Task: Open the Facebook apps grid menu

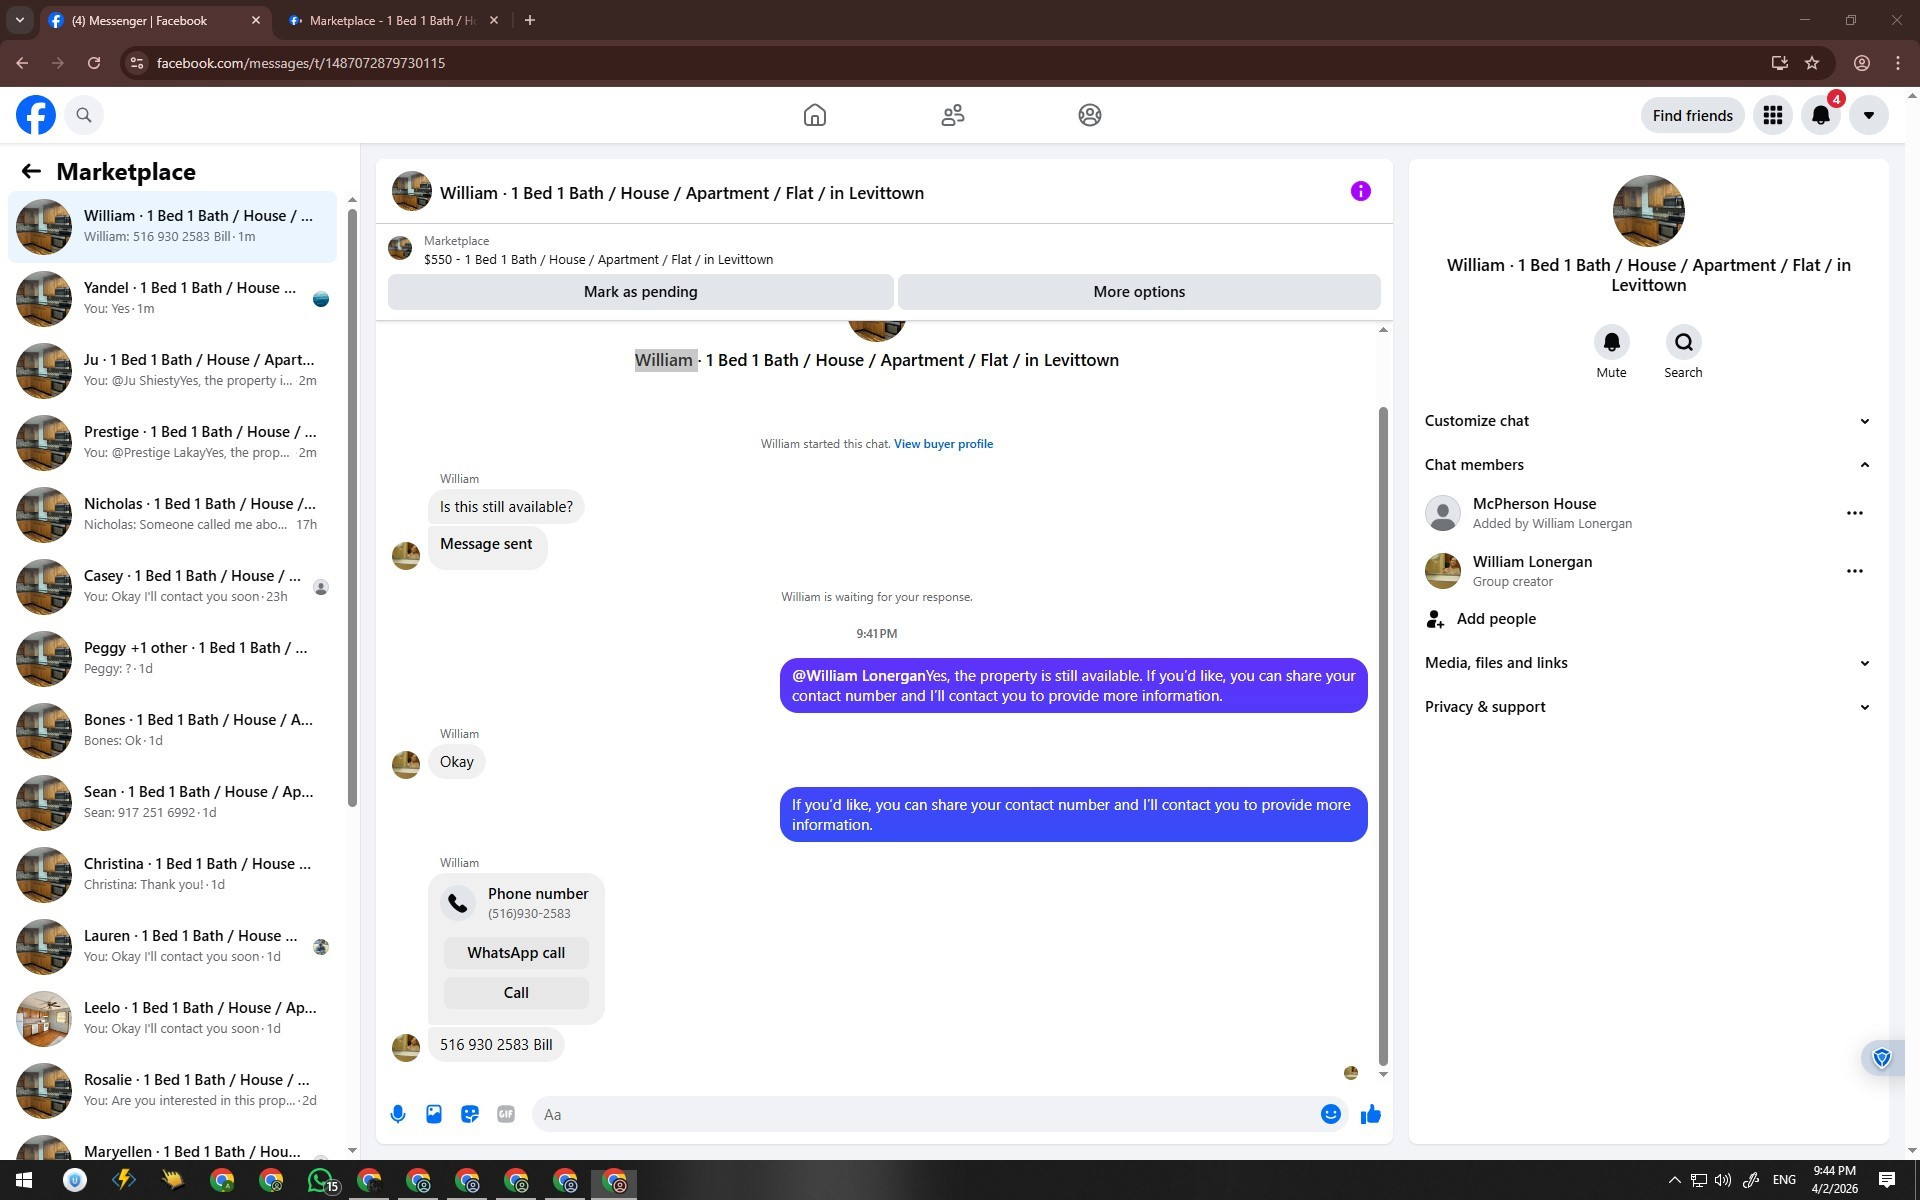Action: pyautogui.click(x=1773, y=115)
